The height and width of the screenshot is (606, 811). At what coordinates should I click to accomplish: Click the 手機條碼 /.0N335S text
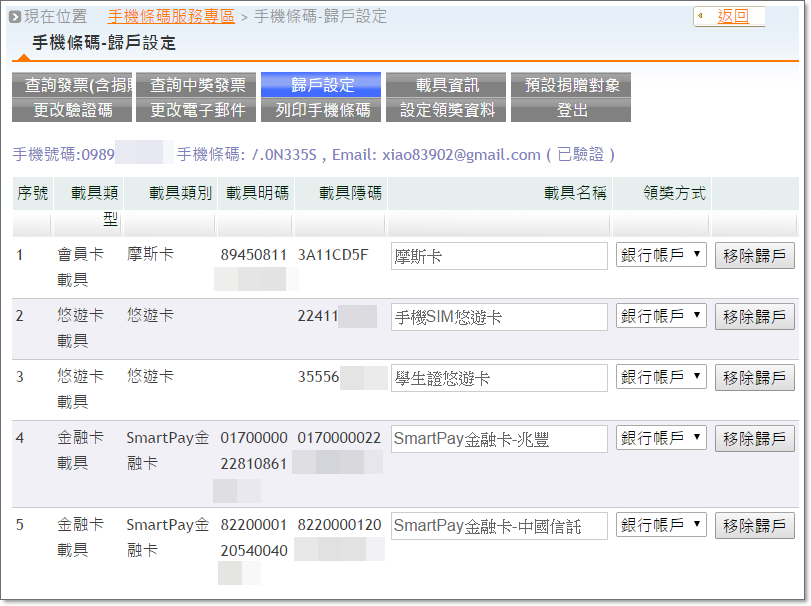(x=246, y=155)
